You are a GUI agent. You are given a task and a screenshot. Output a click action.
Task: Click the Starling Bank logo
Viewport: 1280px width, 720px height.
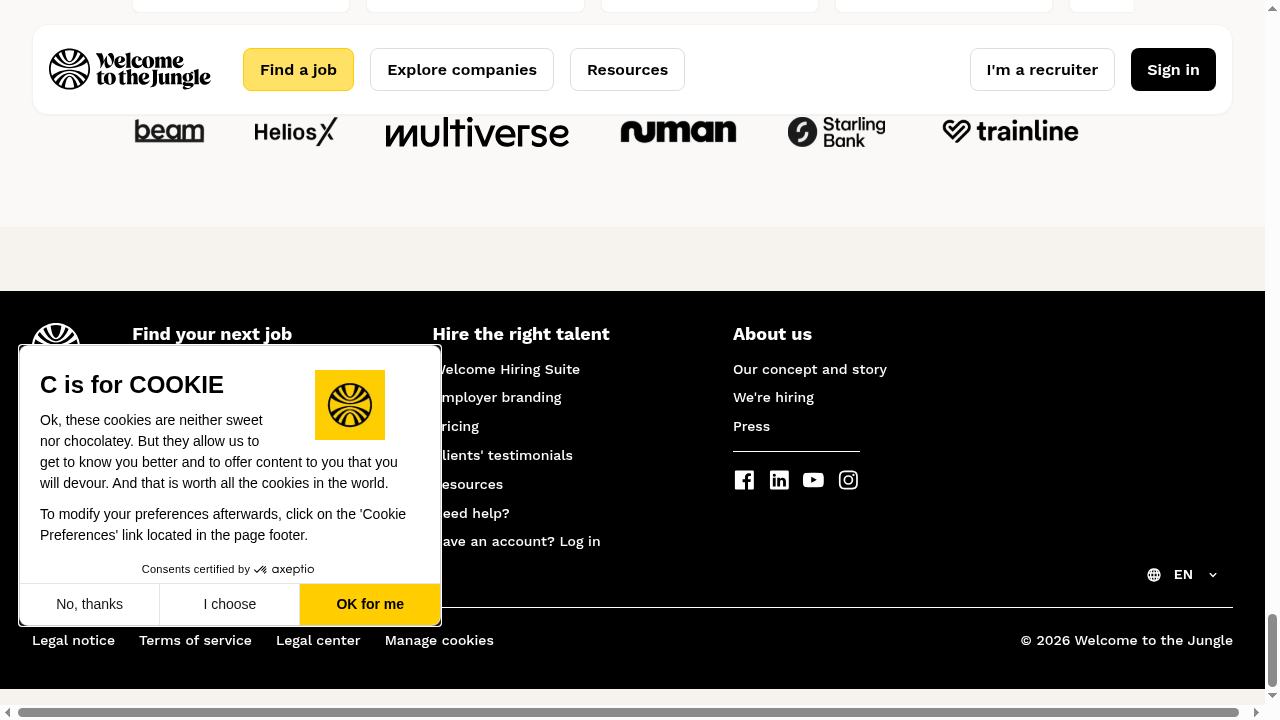(836, 132)
